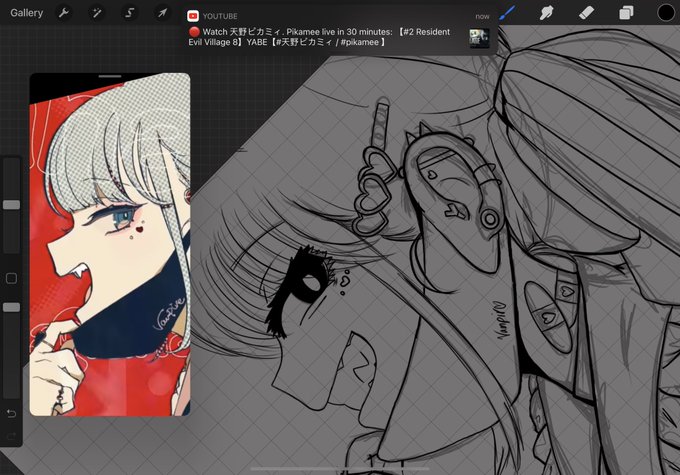Tap the YouTube app icon in notification
The width and height of the screenshot is (680, 475).
coord(193,16)
